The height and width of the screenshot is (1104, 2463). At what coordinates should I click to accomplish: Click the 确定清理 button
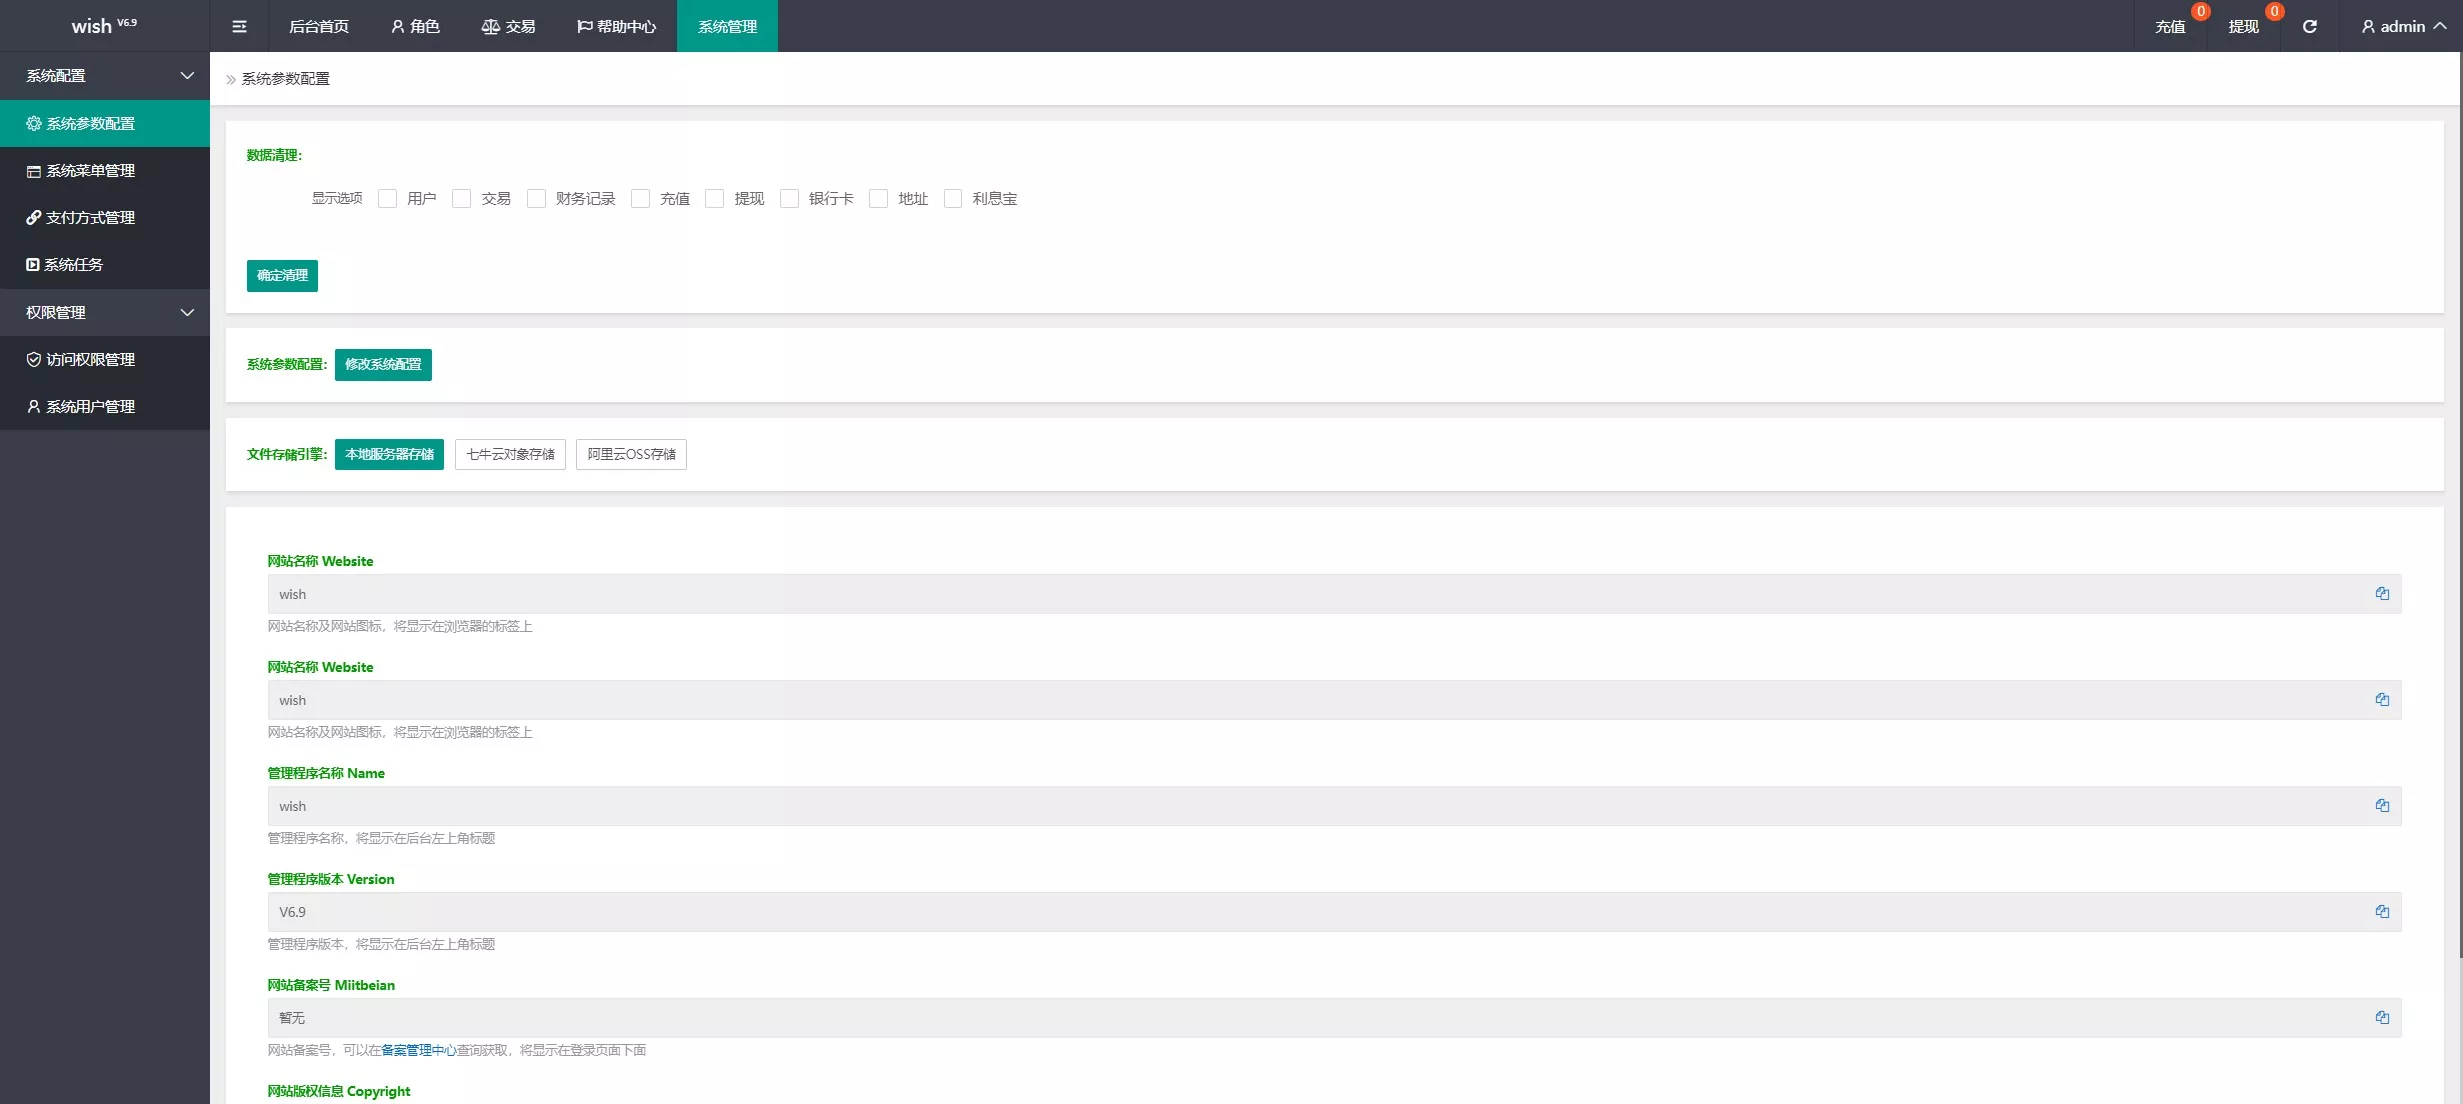coord(282,275)
